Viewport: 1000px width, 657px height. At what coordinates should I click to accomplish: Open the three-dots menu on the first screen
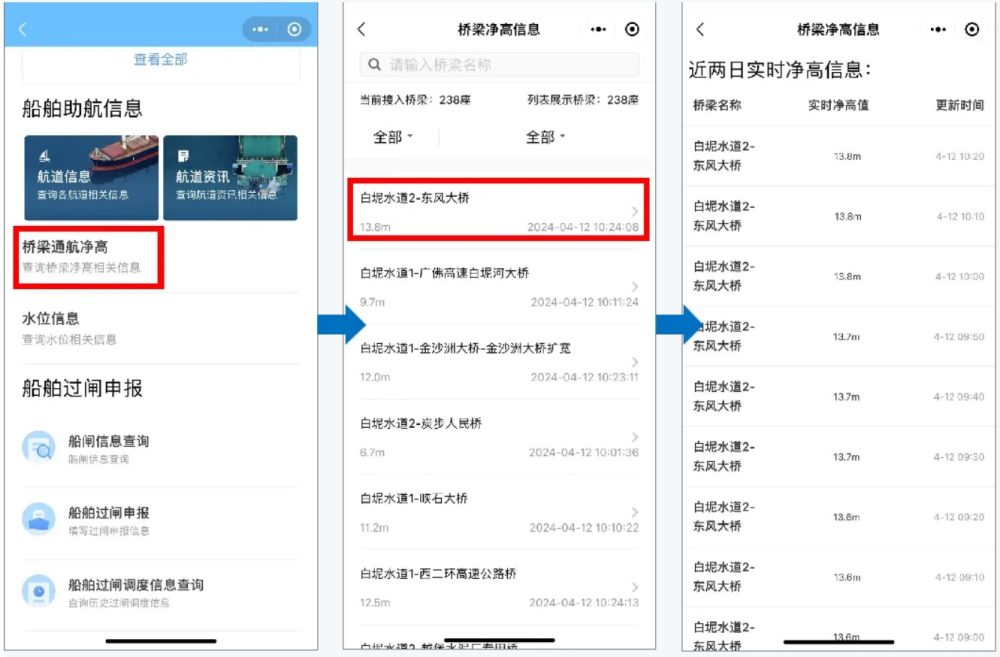[x=260, y=29]
